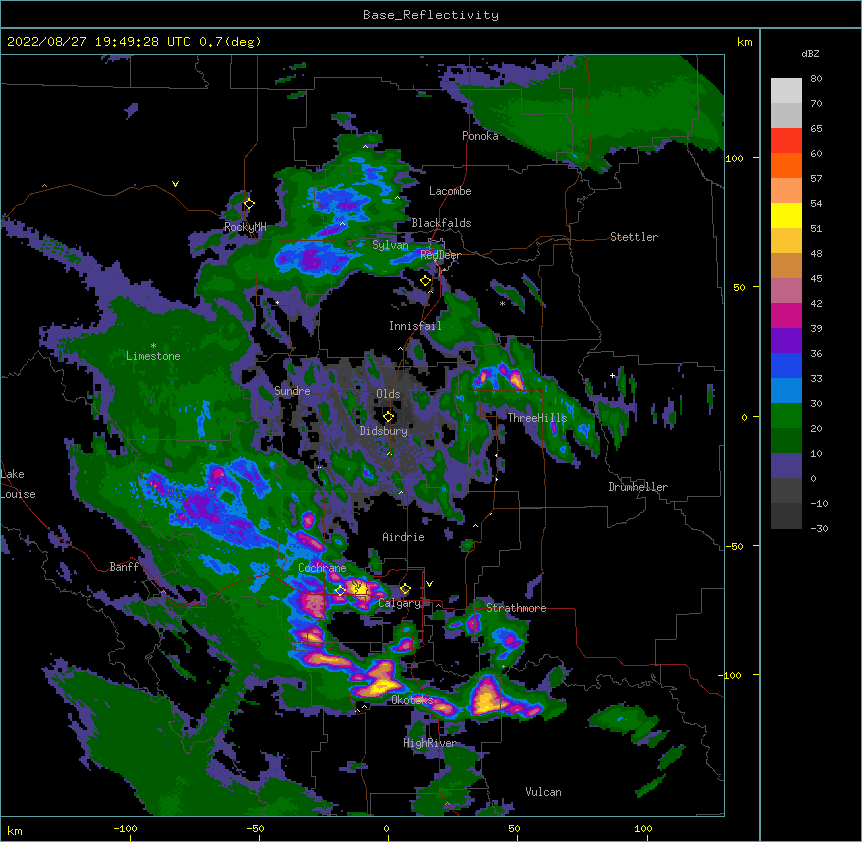Click the ThreeHills city label
The image size is (862, 842).
pyautogui.click(x=537, y=418)
